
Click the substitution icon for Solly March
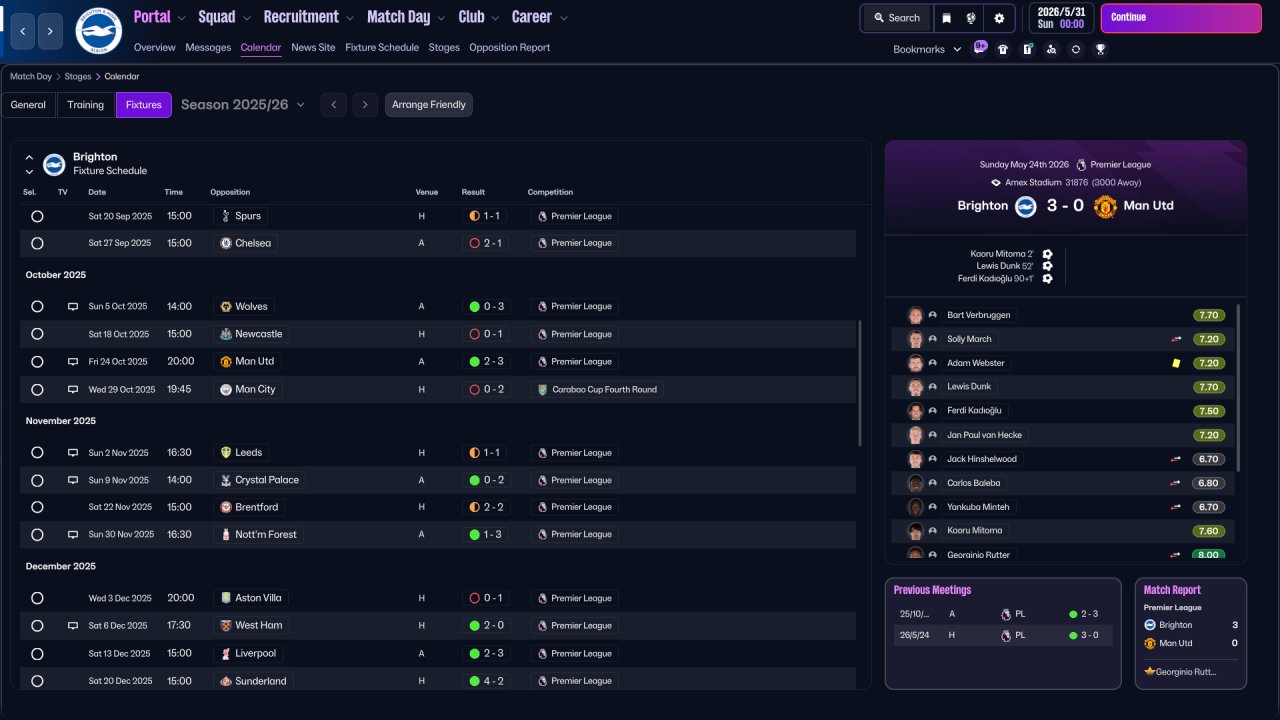pyautogui.click(x=1177, y=339)
